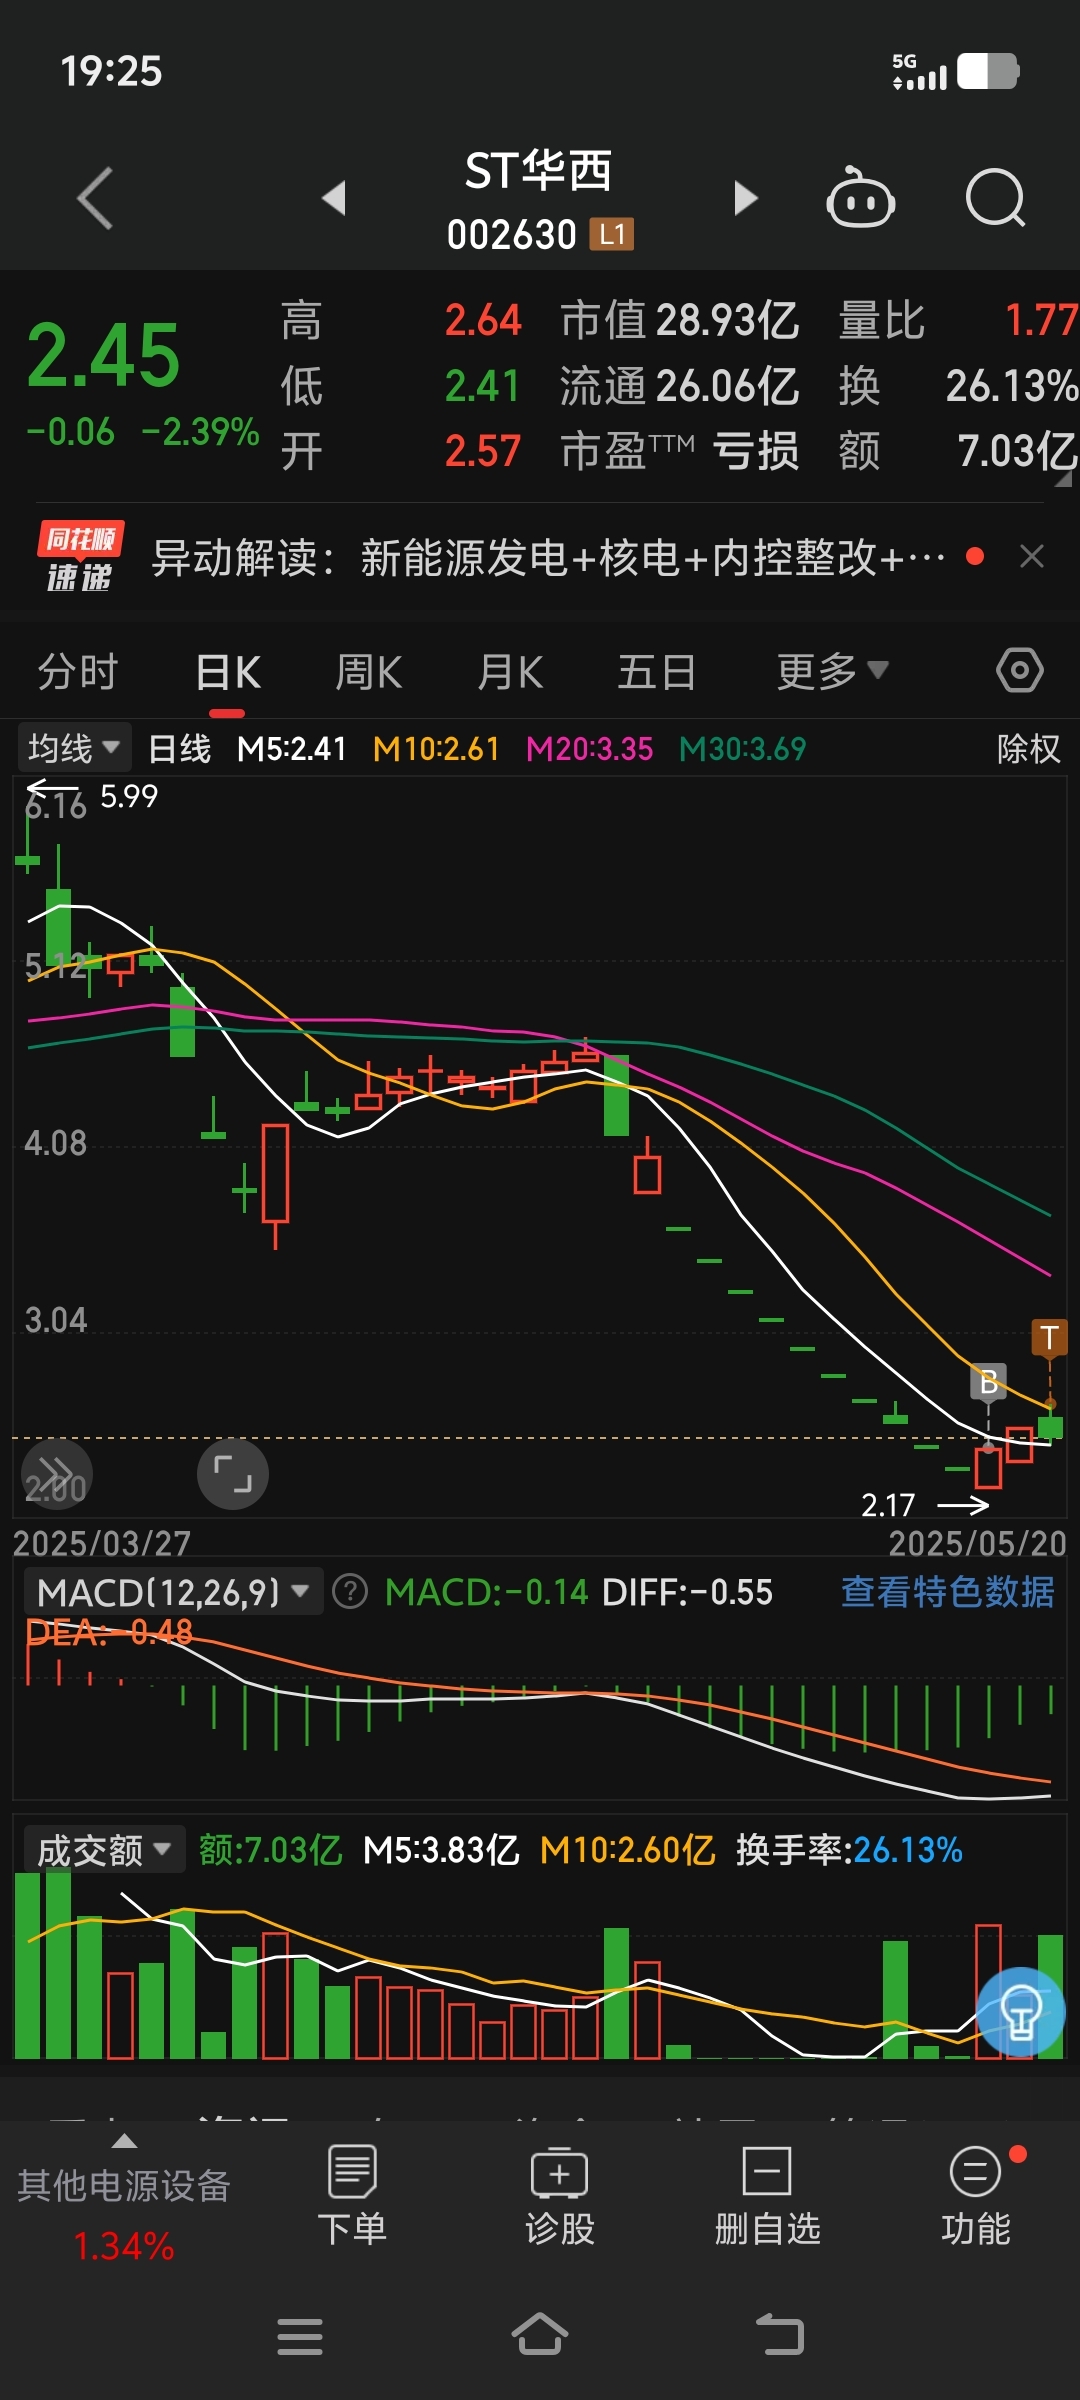Tap the stock code 002630
The image size is (1080, 2400).
(512, 235)
